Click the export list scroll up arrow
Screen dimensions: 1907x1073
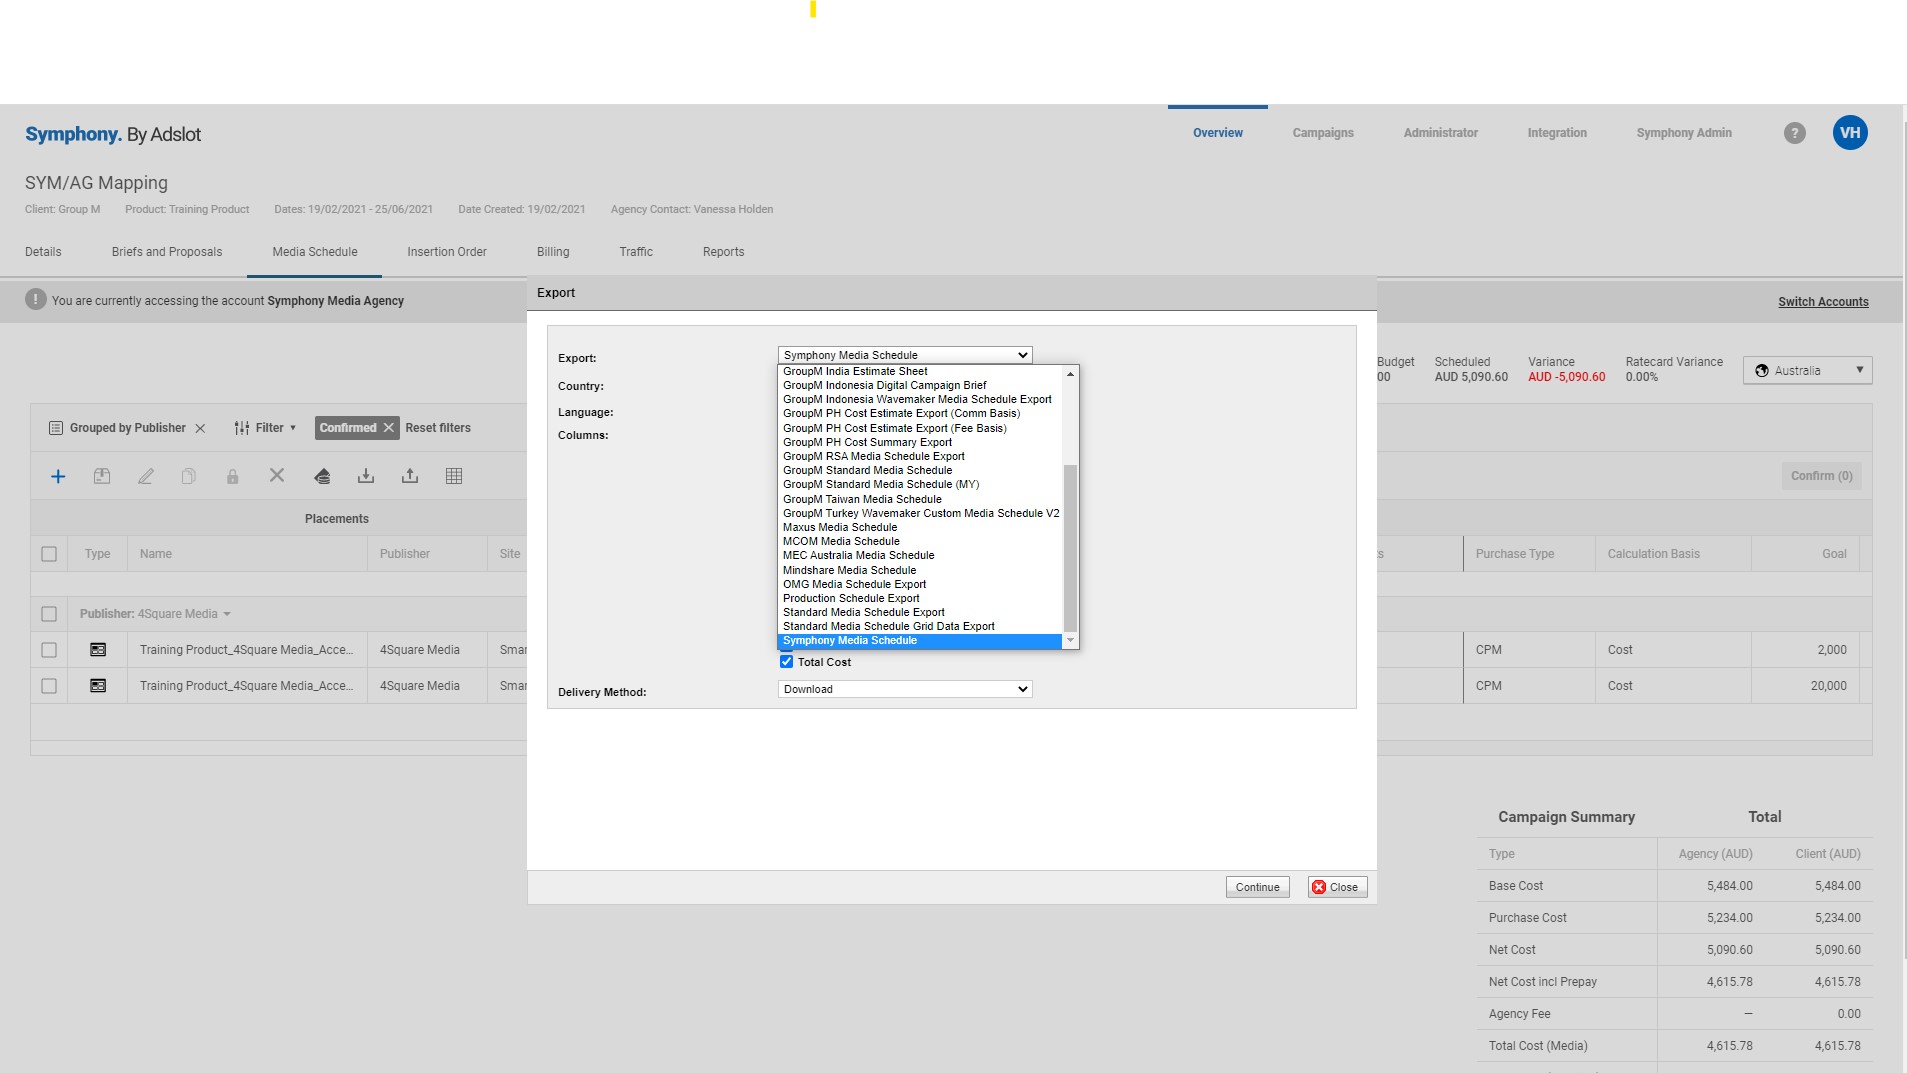click(x=1070, y=373)
